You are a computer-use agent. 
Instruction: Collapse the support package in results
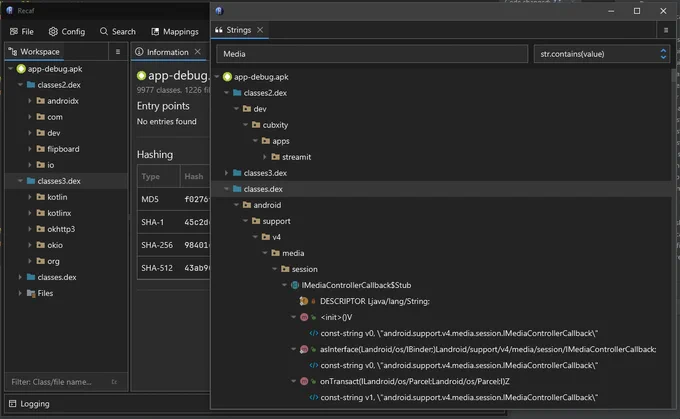coord(245,221)
